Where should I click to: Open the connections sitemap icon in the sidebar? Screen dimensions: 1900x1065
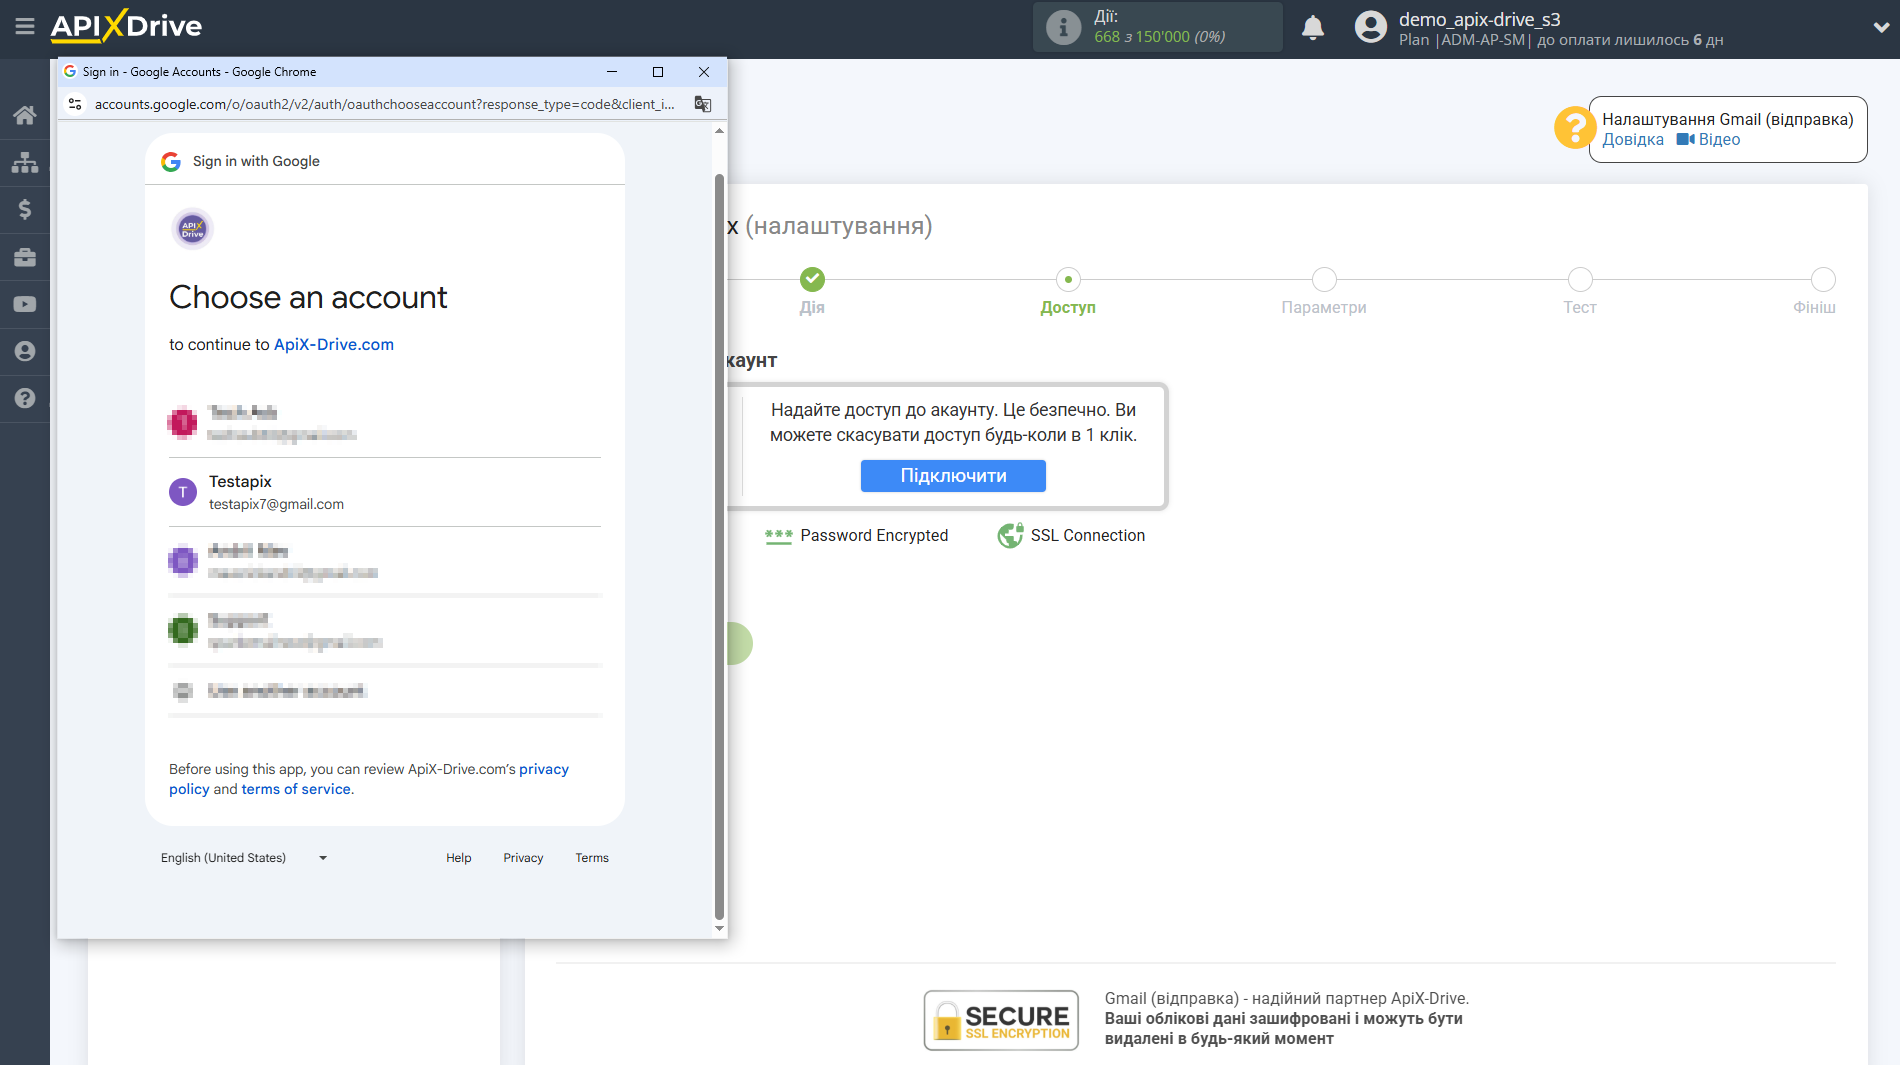[25, 162]
